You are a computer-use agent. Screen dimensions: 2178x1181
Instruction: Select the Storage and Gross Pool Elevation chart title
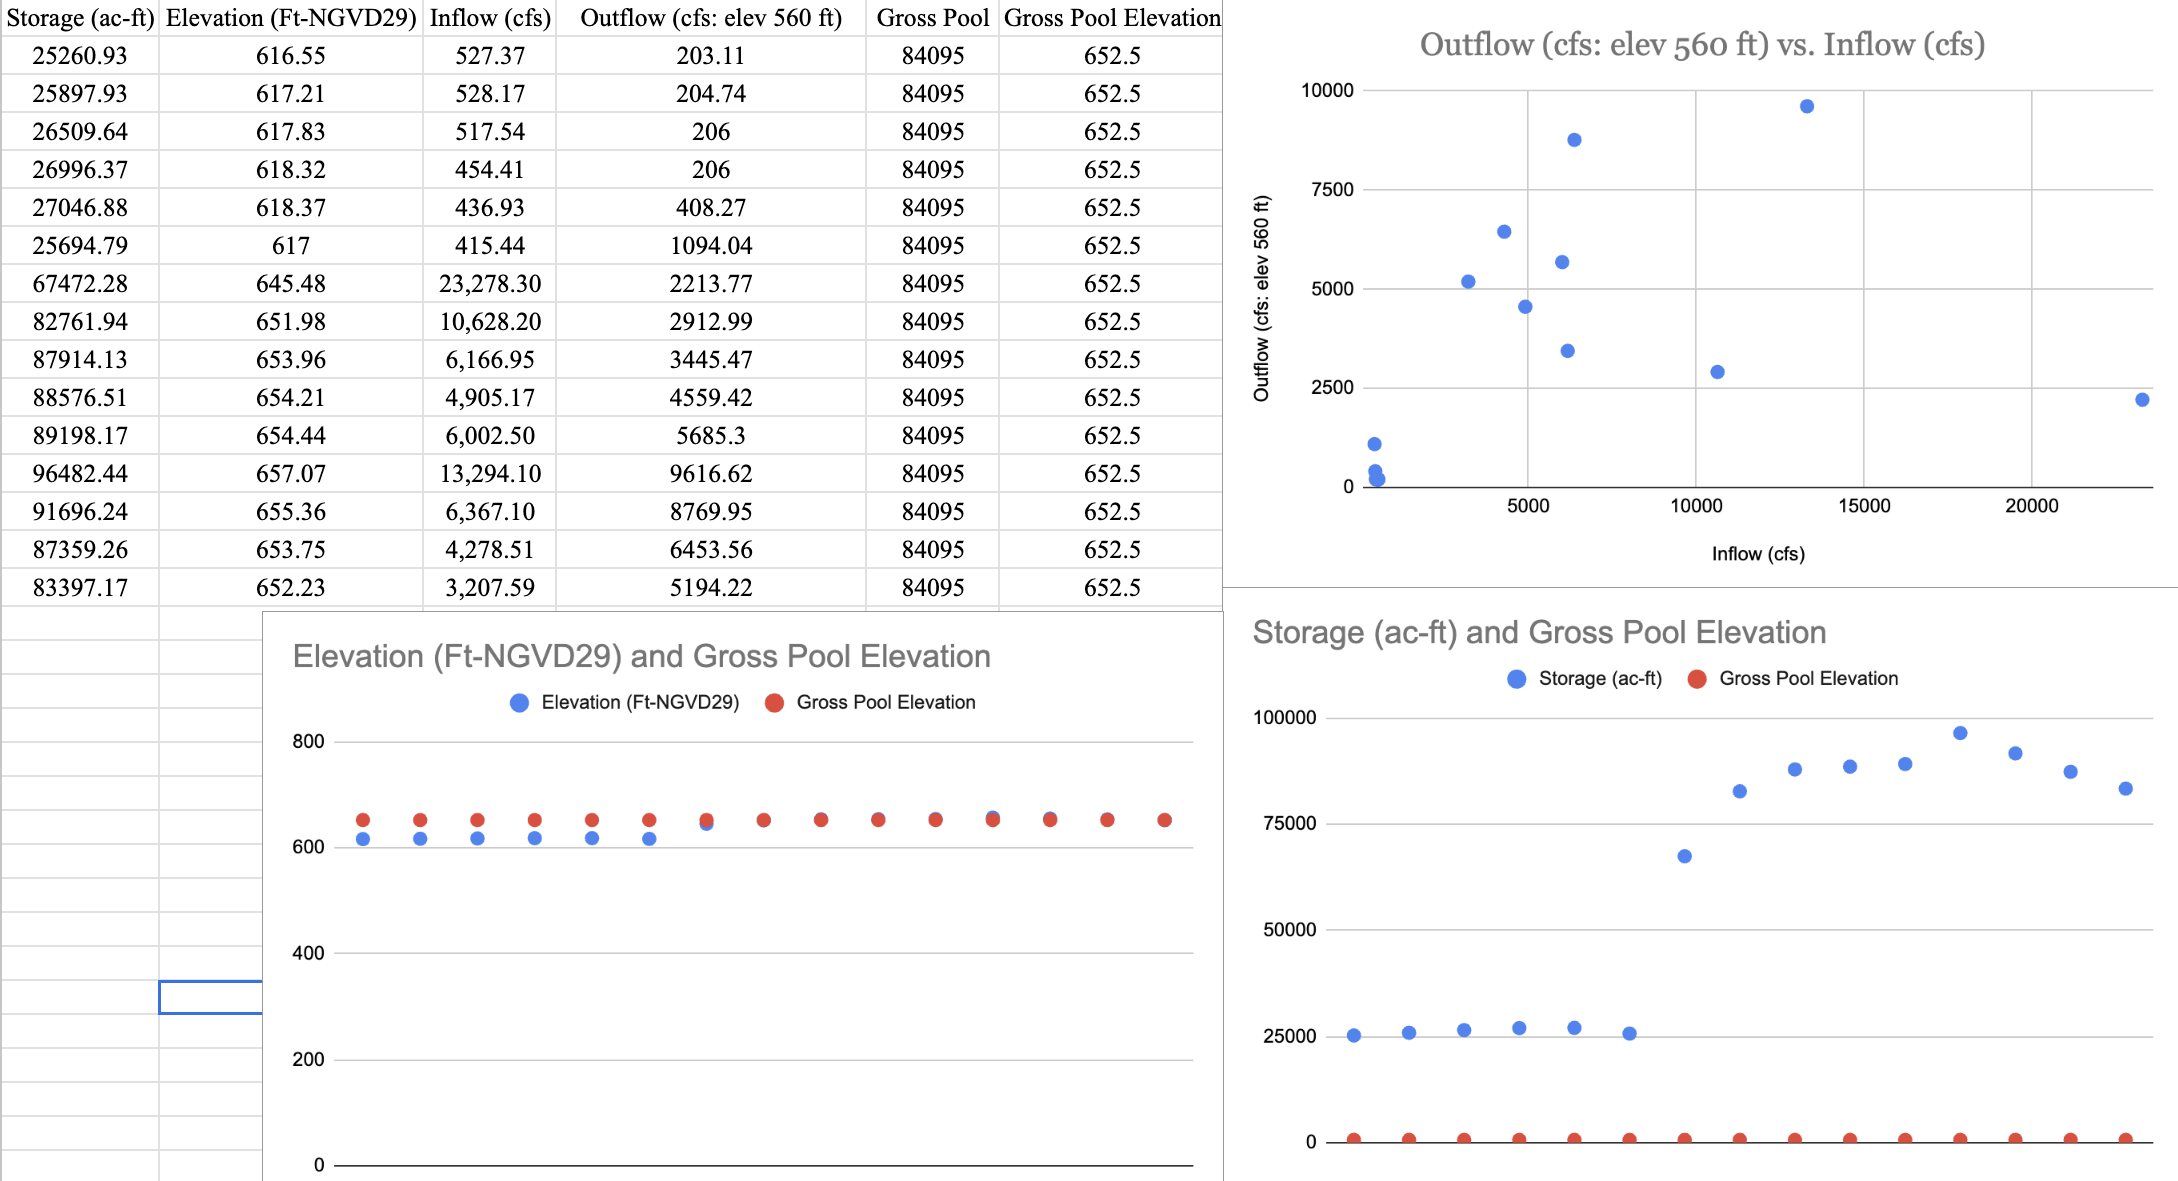pos(1539,632)
